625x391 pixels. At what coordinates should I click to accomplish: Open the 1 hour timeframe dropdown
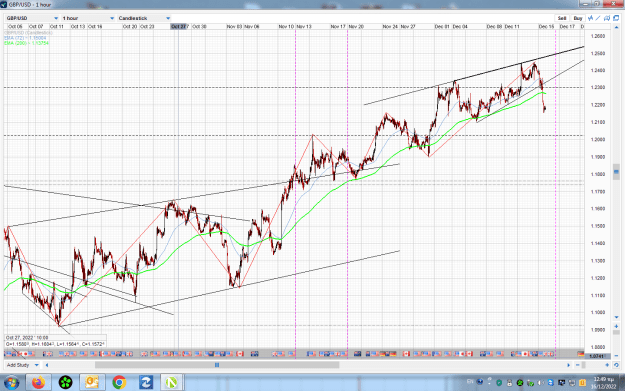(x=88, y=18)
